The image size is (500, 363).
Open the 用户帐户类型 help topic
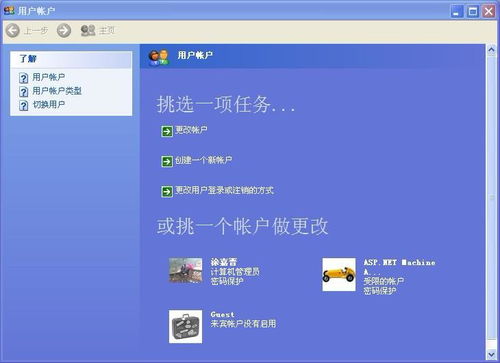coord(57,91)
